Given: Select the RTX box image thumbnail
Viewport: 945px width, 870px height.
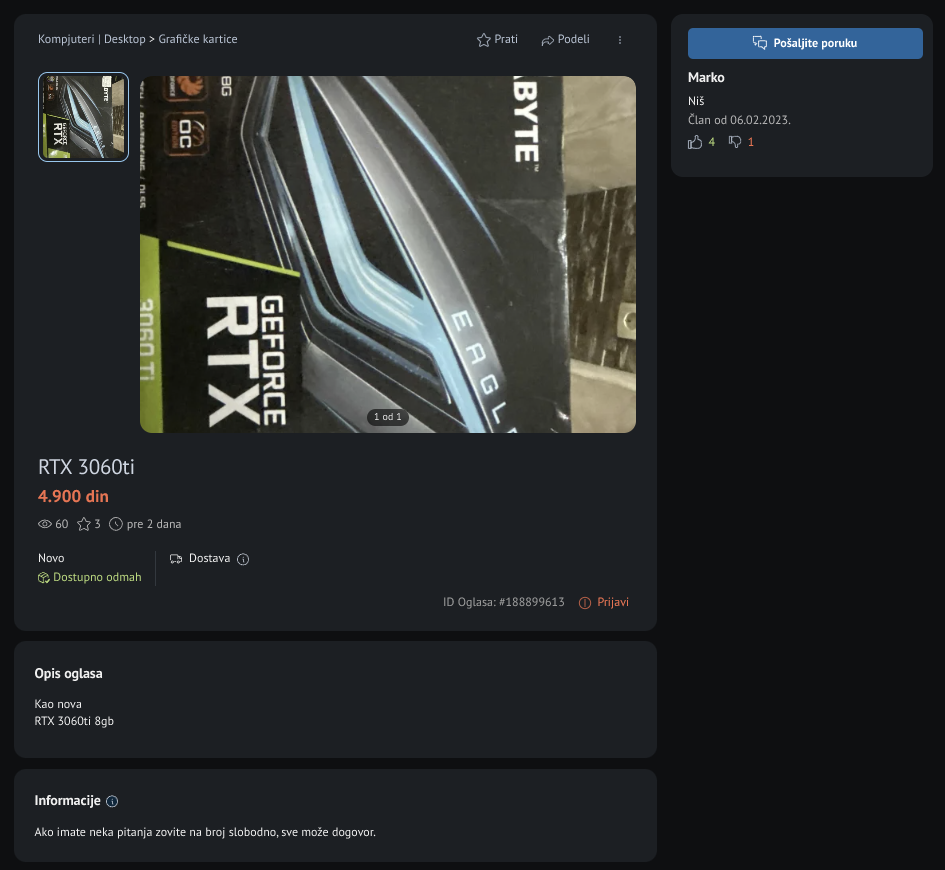Looking at the screenshot, I should (x=83, y=117).
